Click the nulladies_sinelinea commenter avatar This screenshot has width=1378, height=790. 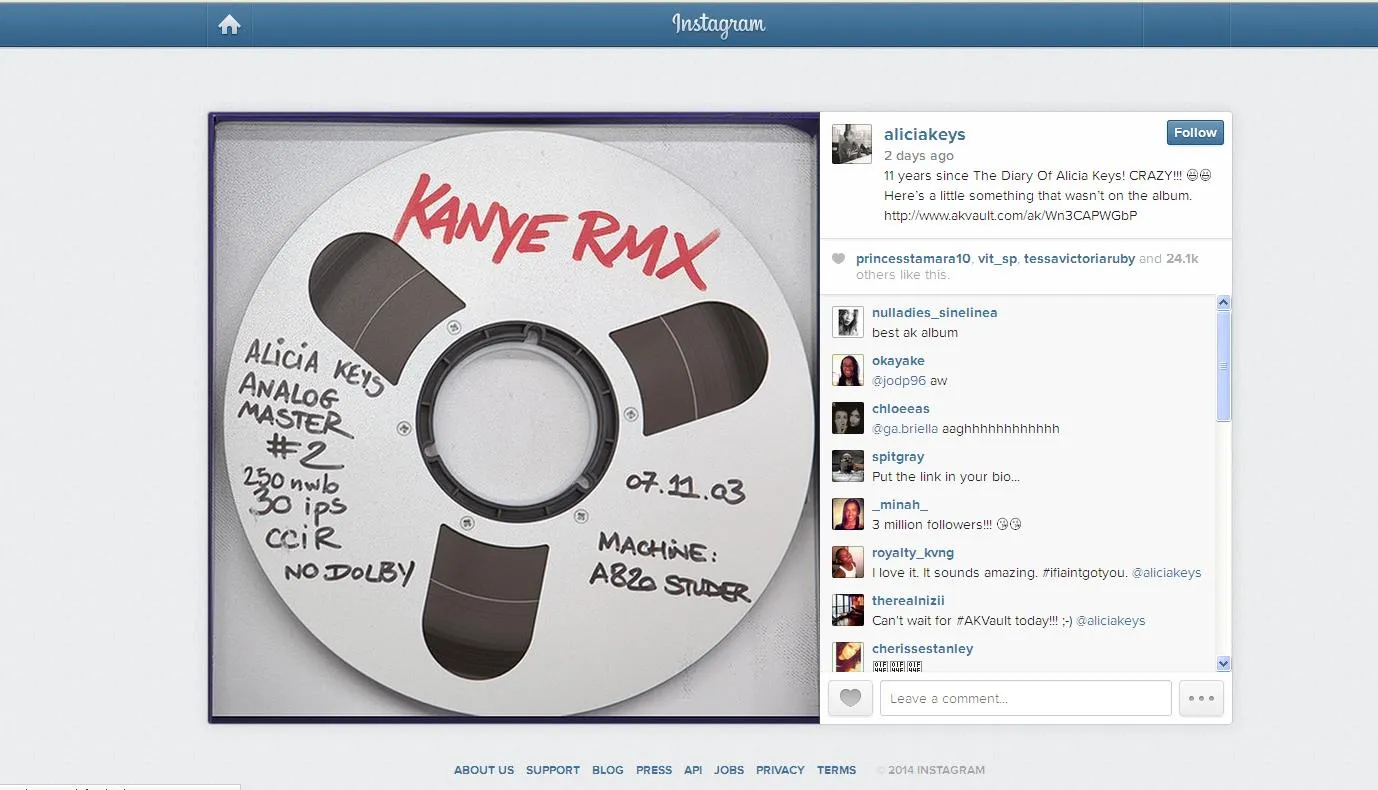[x=848, y=322]
